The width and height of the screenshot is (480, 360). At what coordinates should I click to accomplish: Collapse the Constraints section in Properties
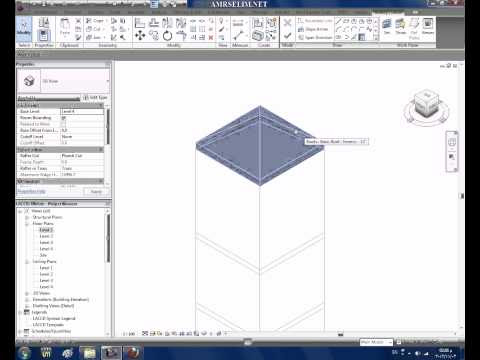101,105
